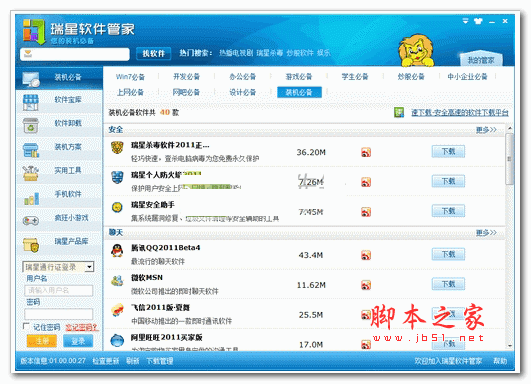Open the skin shirt icon in title bar
Viewport: 531px width, 384px height.
[478, 21]
